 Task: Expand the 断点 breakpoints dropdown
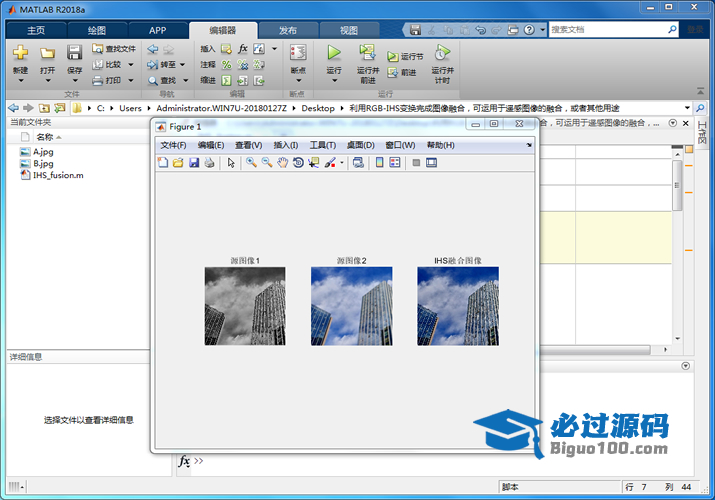[x=298, y=78]
